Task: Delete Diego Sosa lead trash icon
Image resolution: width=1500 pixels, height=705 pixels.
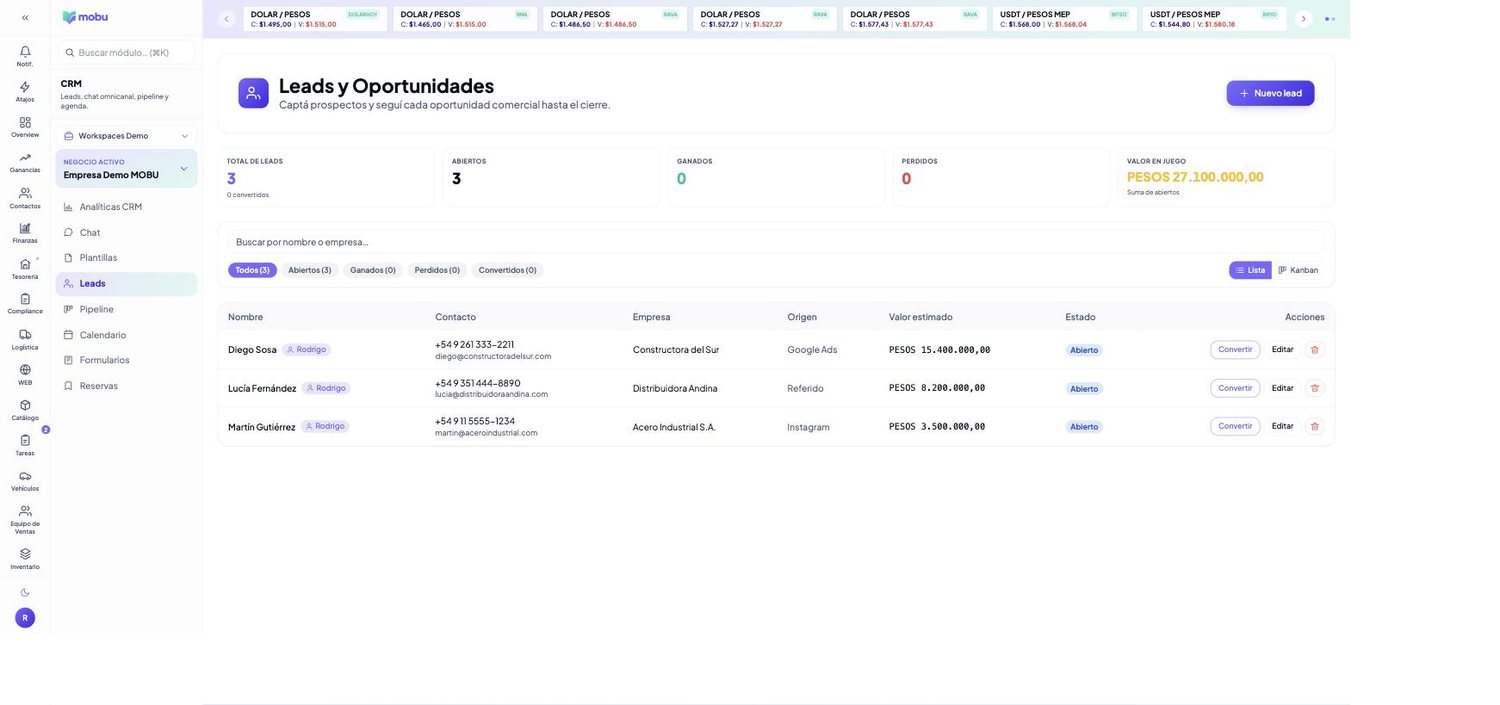Action: coord(1315,350)
